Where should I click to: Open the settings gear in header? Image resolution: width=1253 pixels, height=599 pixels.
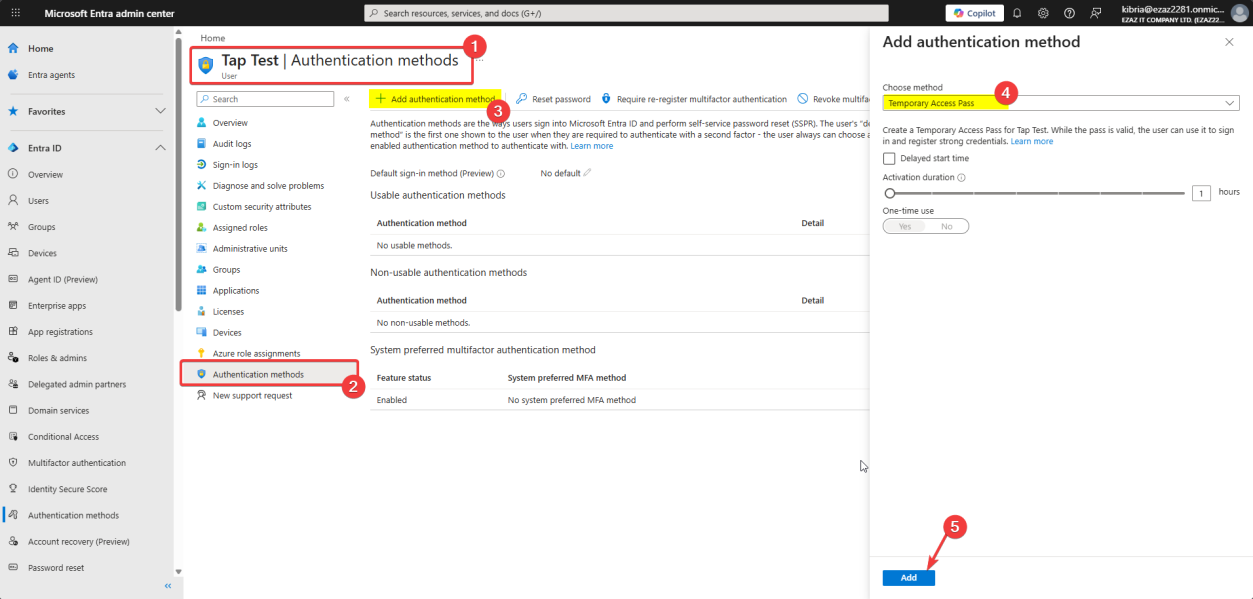click(x=1043, y=13)
